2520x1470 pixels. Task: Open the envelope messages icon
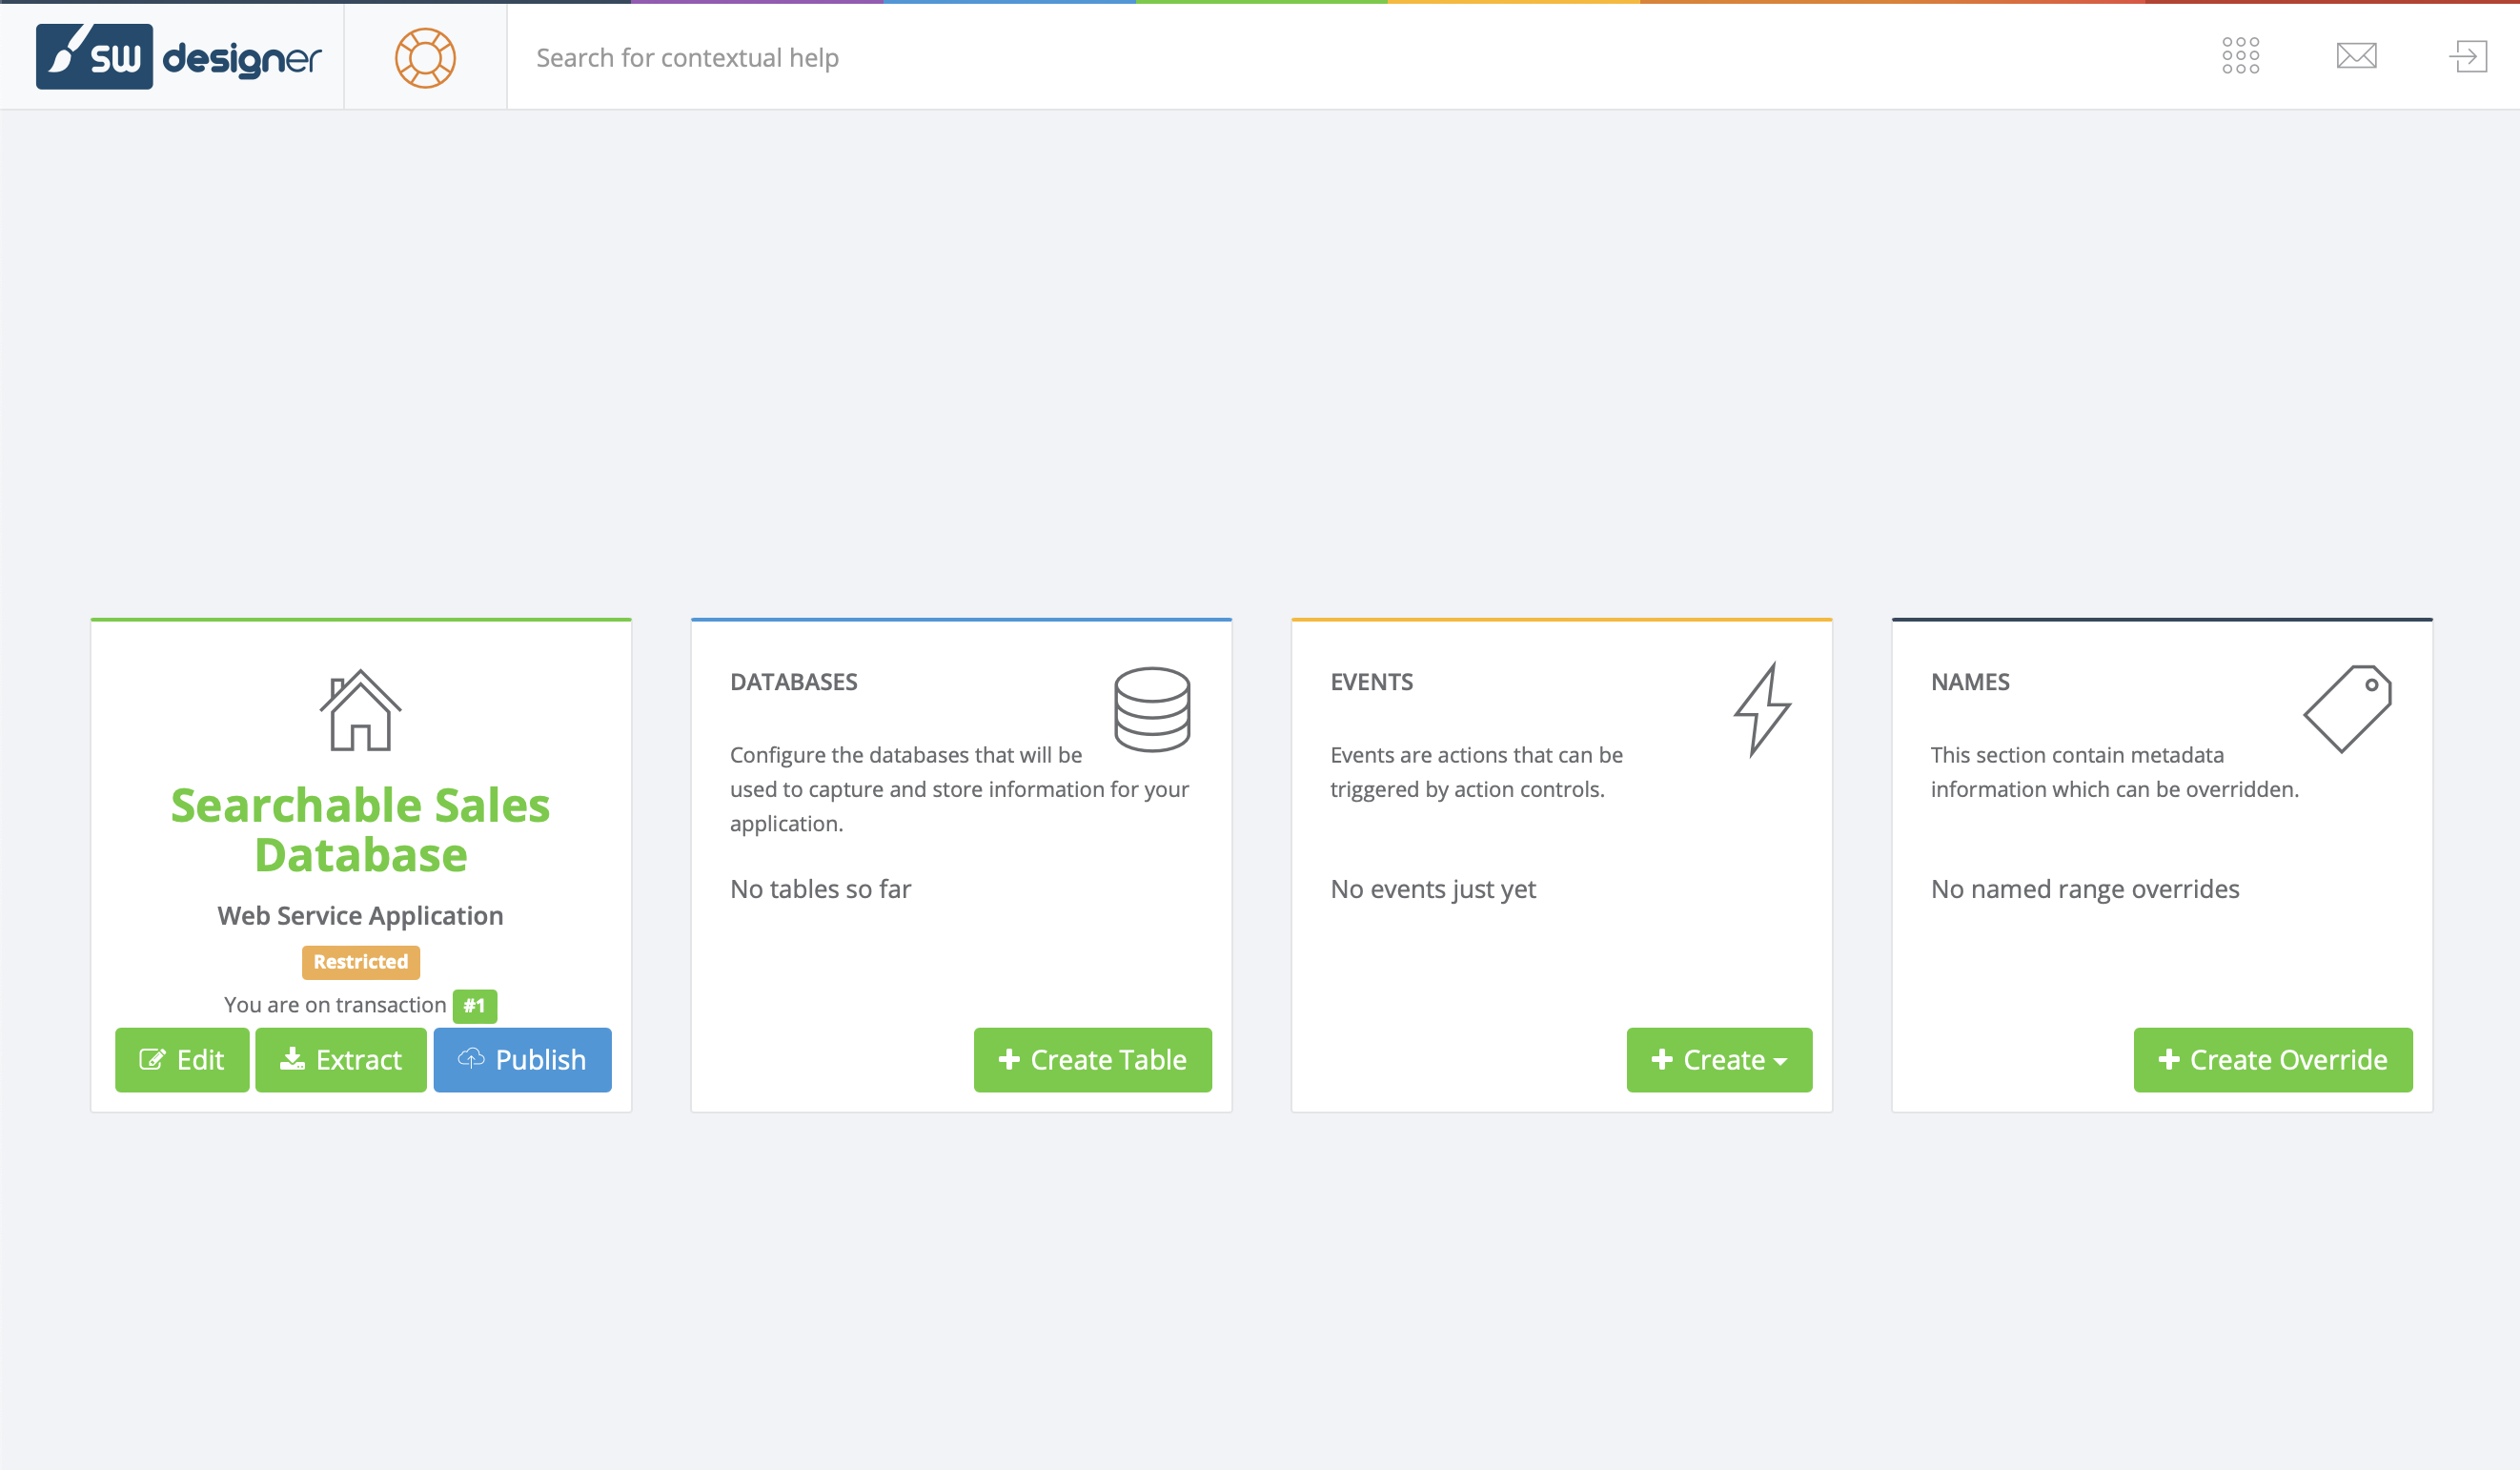pyautogui.click(x=2356, y=56)
